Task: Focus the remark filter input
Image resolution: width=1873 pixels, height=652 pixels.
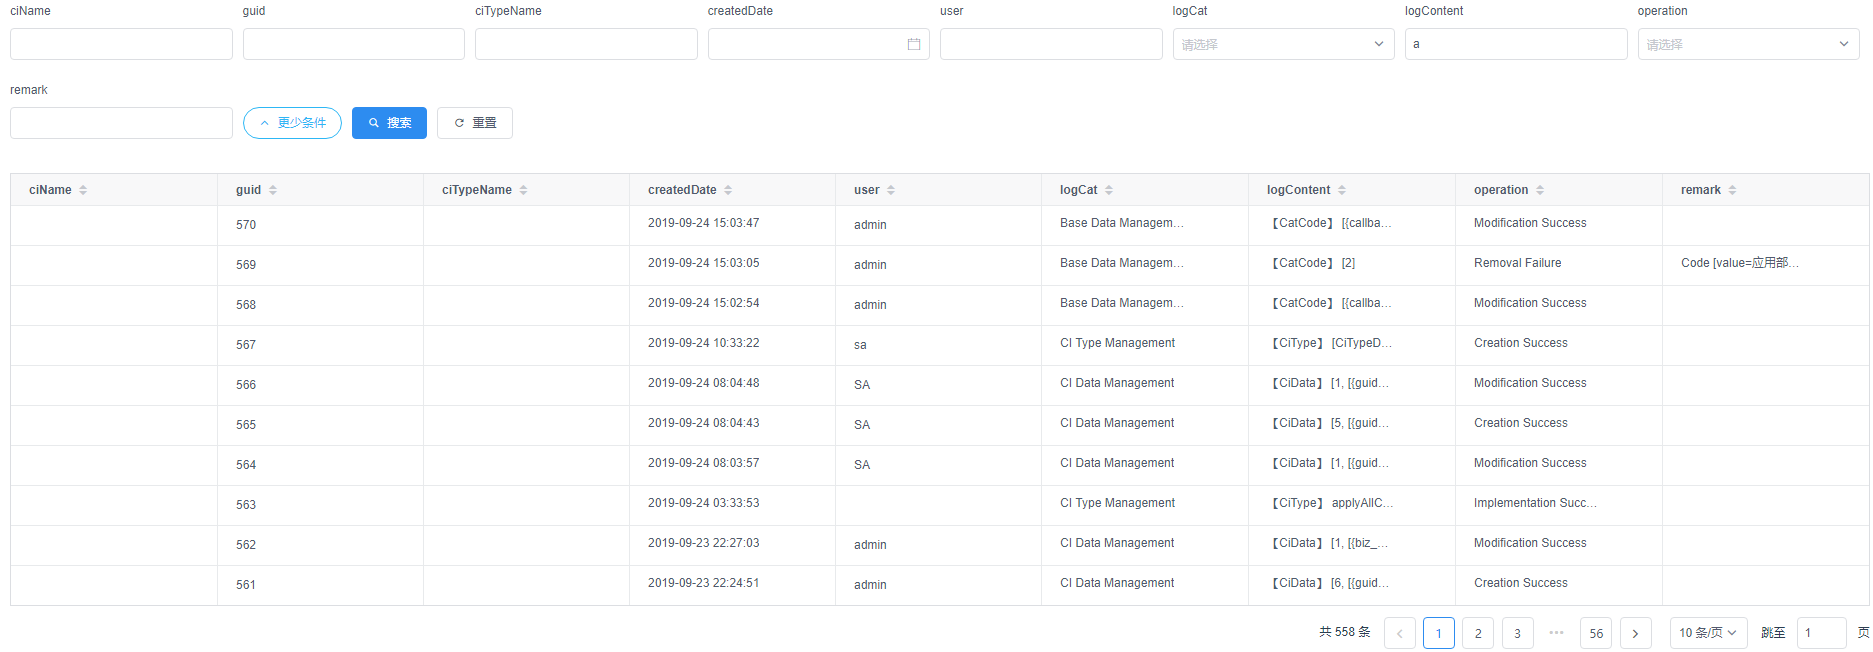Action: coord(121,123)
